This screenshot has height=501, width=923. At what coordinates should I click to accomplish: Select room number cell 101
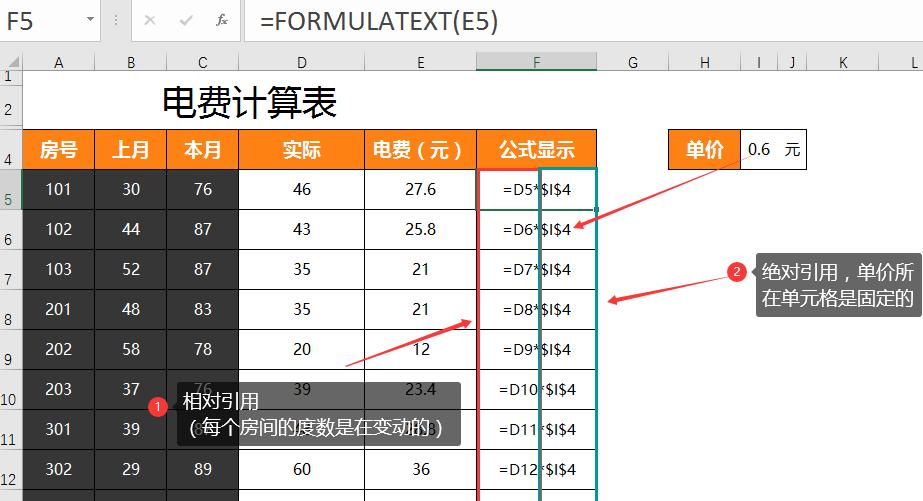coord(58,189)
